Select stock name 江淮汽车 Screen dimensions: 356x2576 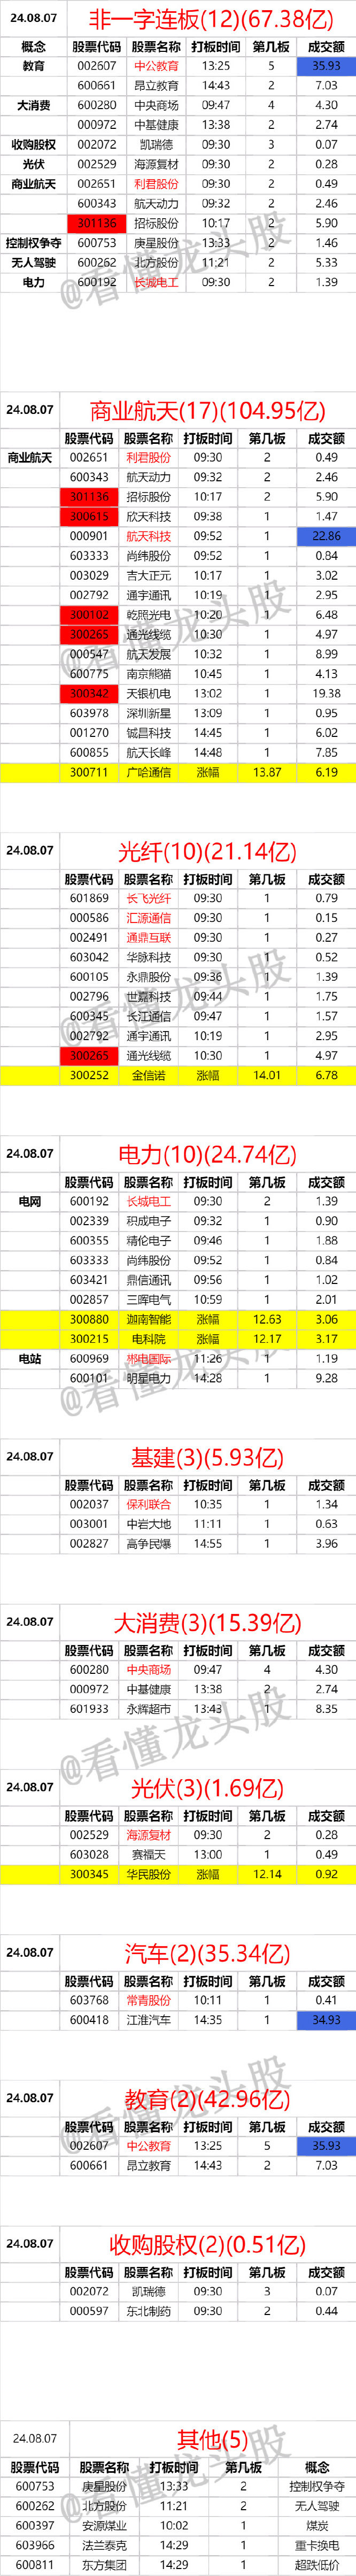point(148,2019)
